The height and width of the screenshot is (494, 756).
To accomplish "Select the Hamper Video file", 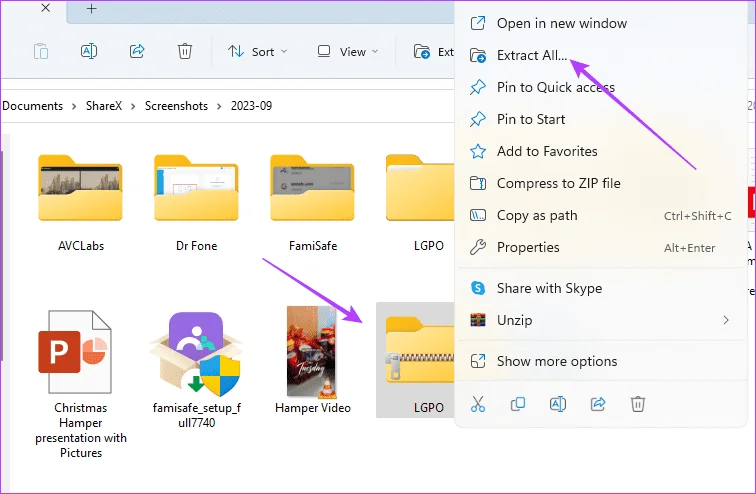I will (x=312, y=360).
